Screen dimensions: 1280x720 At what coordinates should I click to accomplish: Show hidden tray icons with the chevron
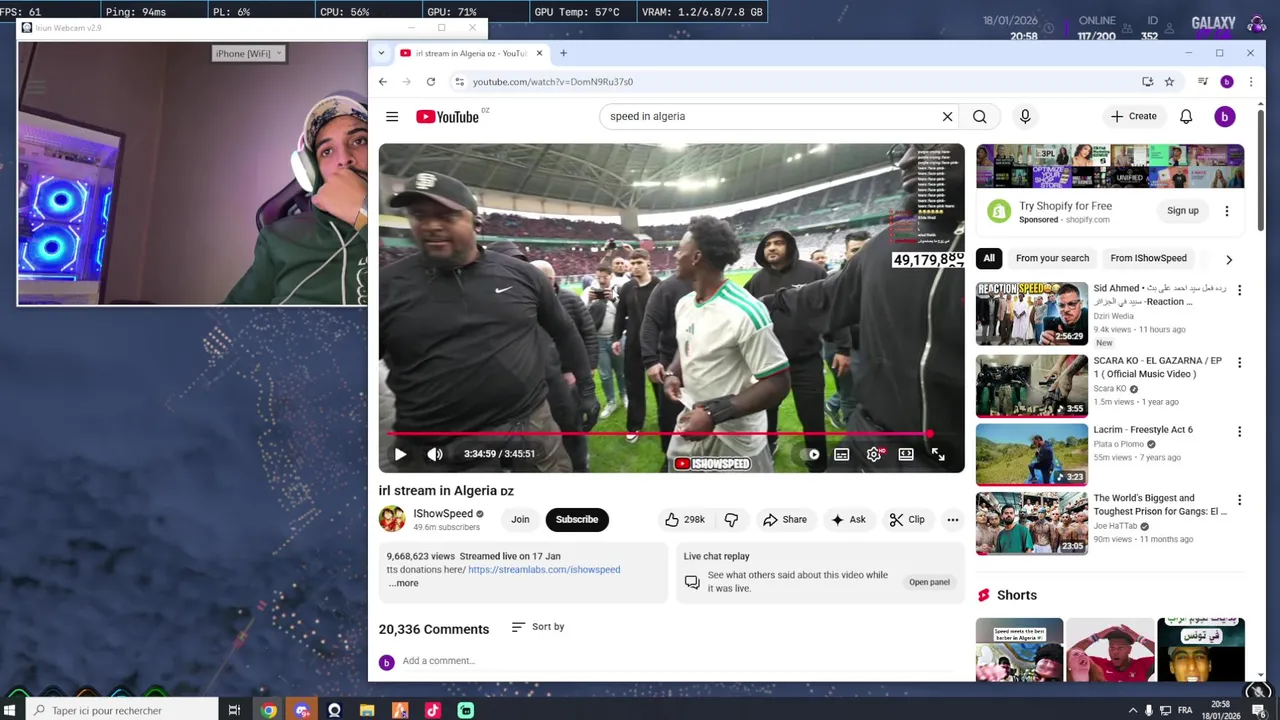click(x=1133, y=711)
